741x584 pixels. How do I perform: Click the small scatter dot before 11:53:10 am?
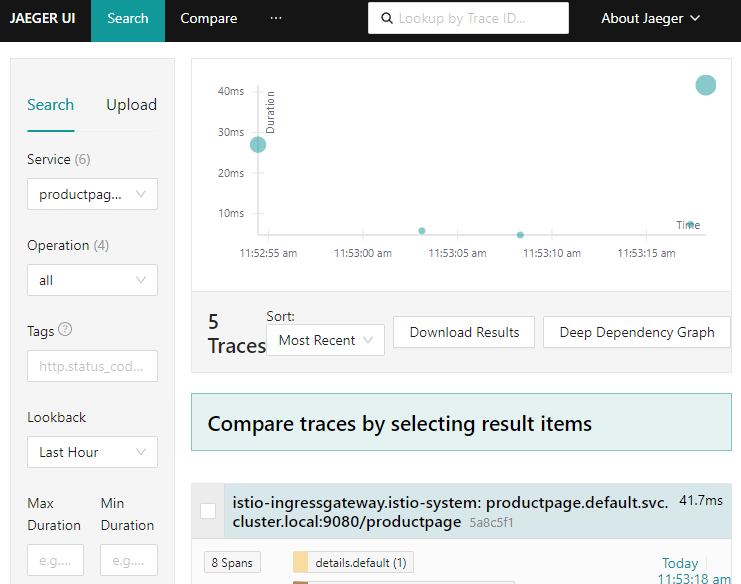[x=520, y=235]
